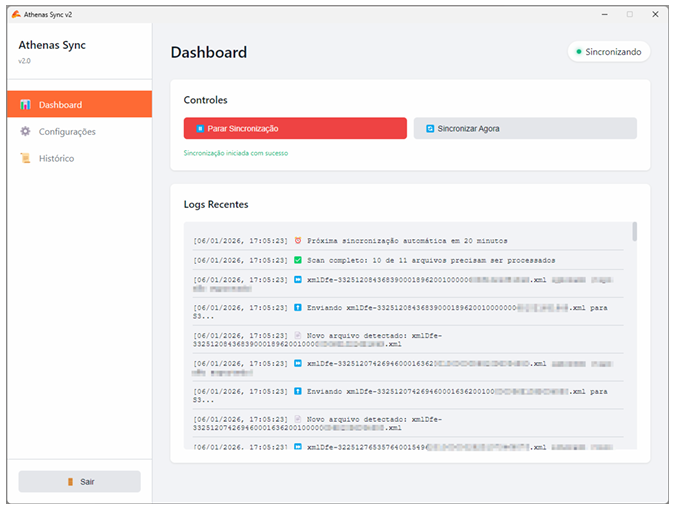Viewport: 674px width, 510px height.
Task: Stop syncing with Parar Sincronização button
Action: pyautogui.click(x=295, y=128)
